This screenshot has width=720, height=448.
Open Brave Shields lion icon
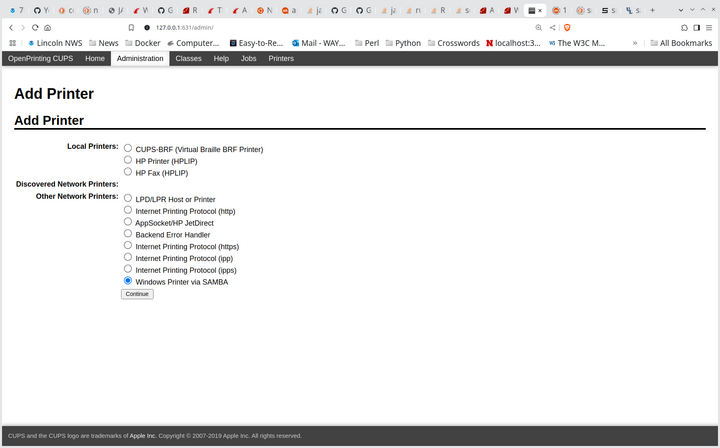point(567,28)
